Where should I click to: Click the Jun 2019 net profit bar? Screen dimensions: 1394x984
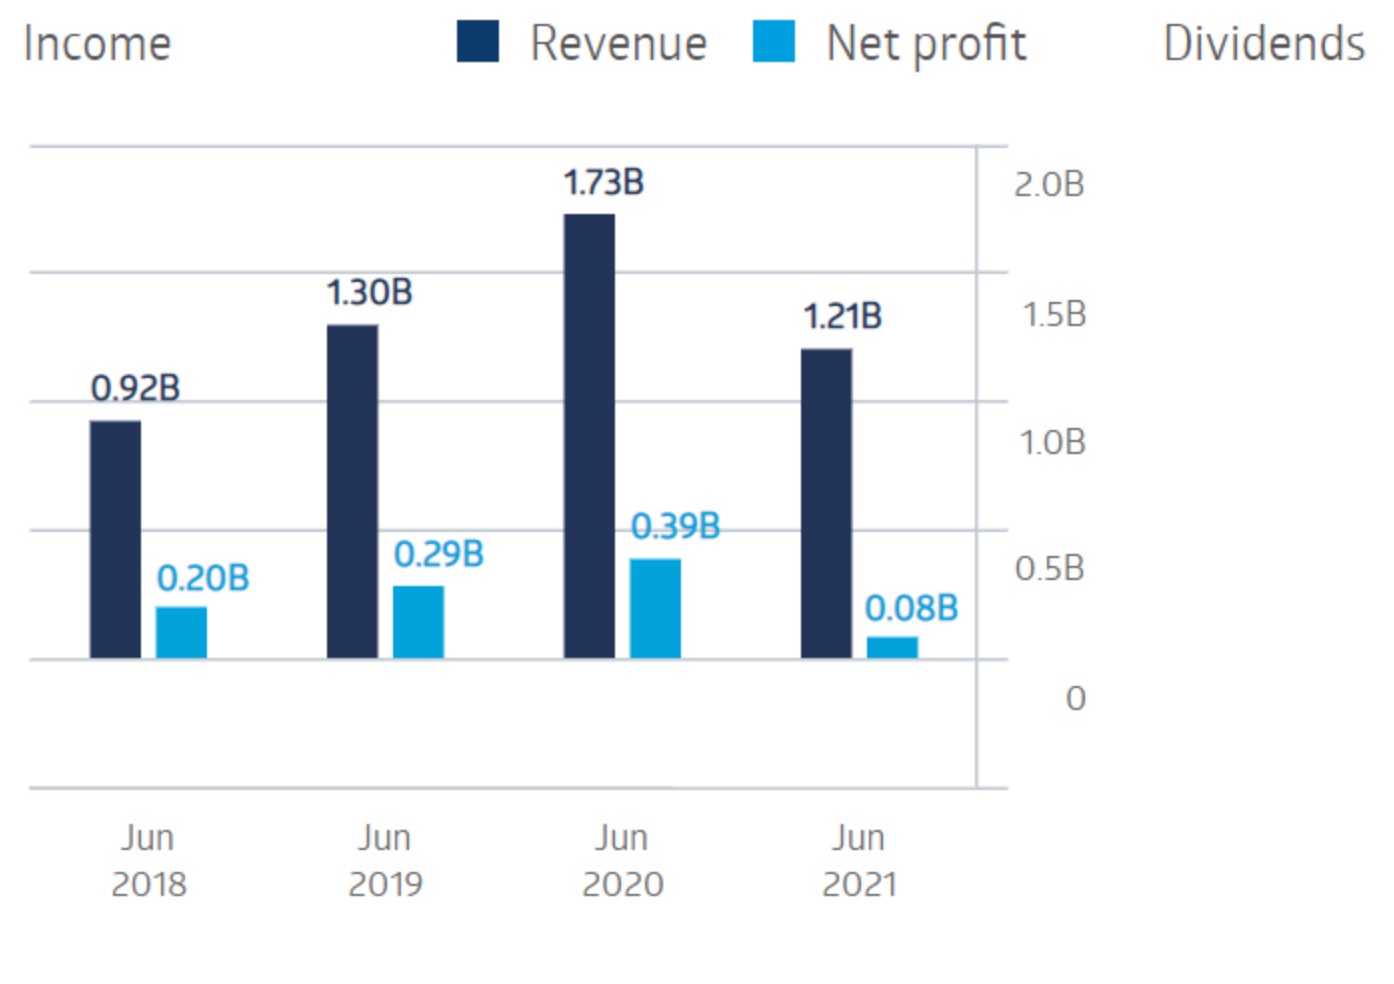point(418,621)
